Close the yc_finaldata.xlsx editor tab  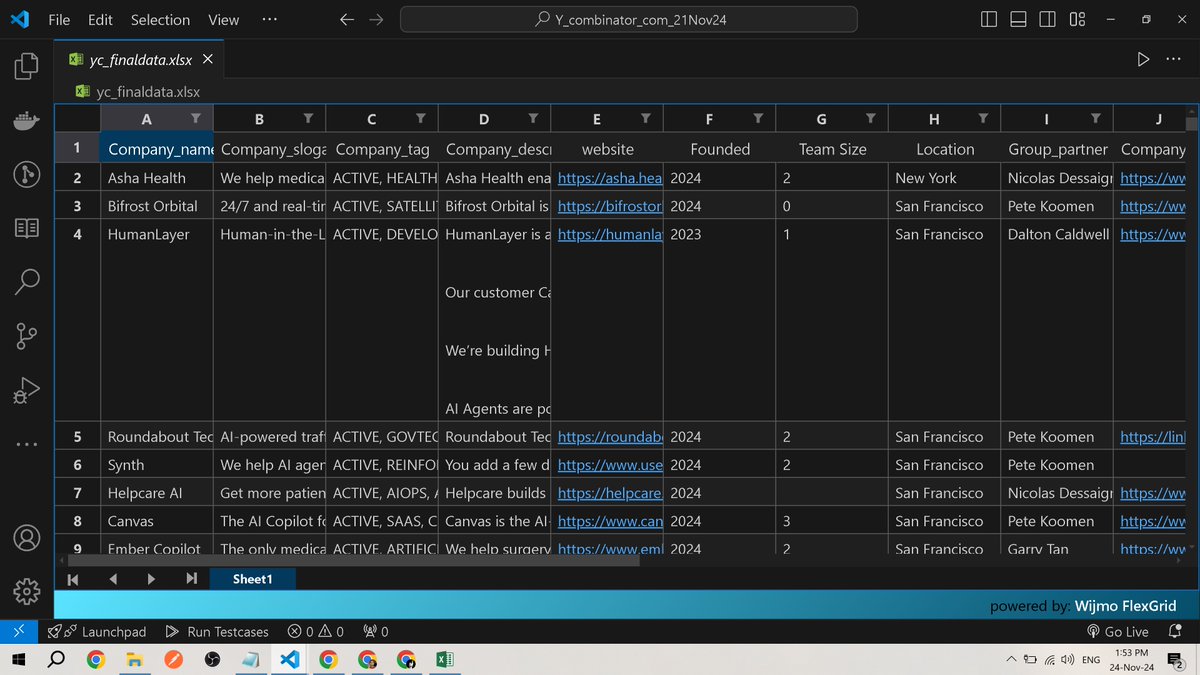pos(208,59)
